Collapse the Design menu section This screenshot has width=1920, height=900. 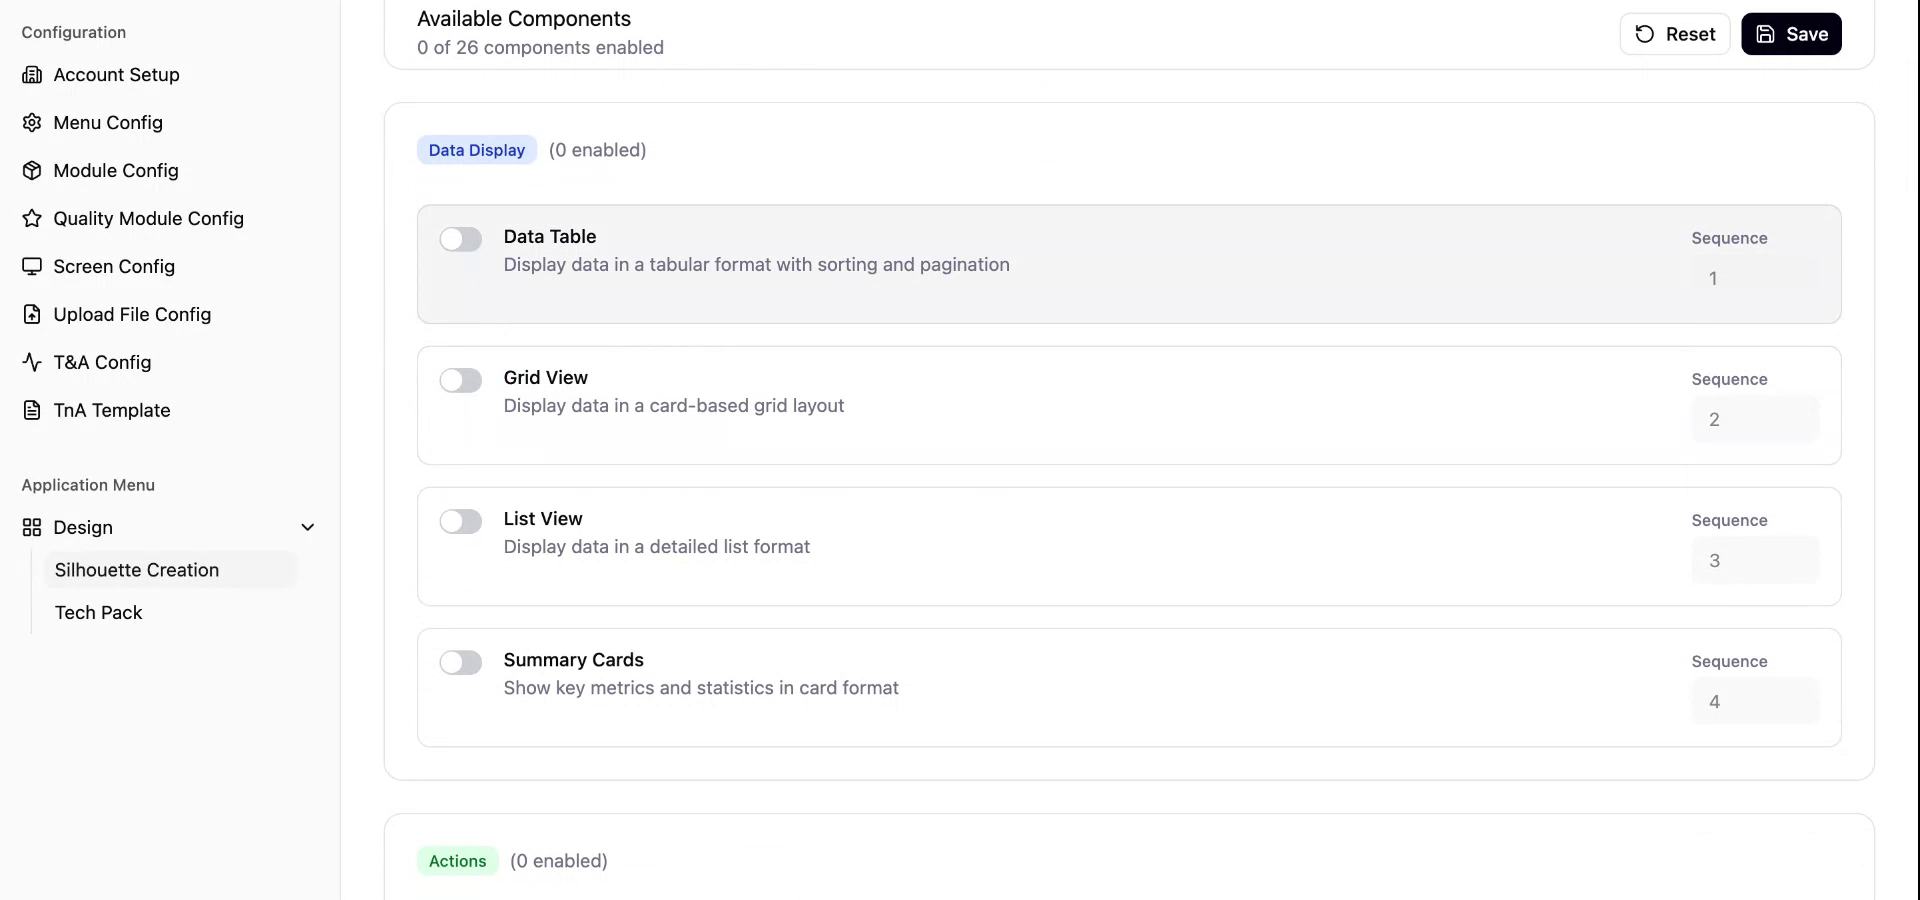[x=308, y=527]
